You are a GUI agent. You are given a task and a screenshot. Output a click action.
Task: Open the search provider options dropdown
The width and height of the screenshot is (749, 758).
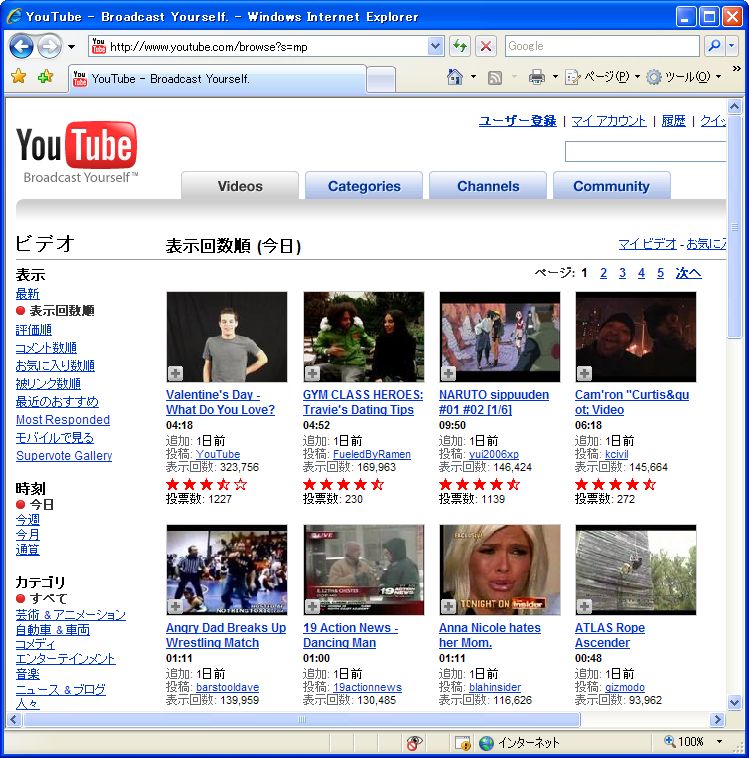tap(732, 46)
